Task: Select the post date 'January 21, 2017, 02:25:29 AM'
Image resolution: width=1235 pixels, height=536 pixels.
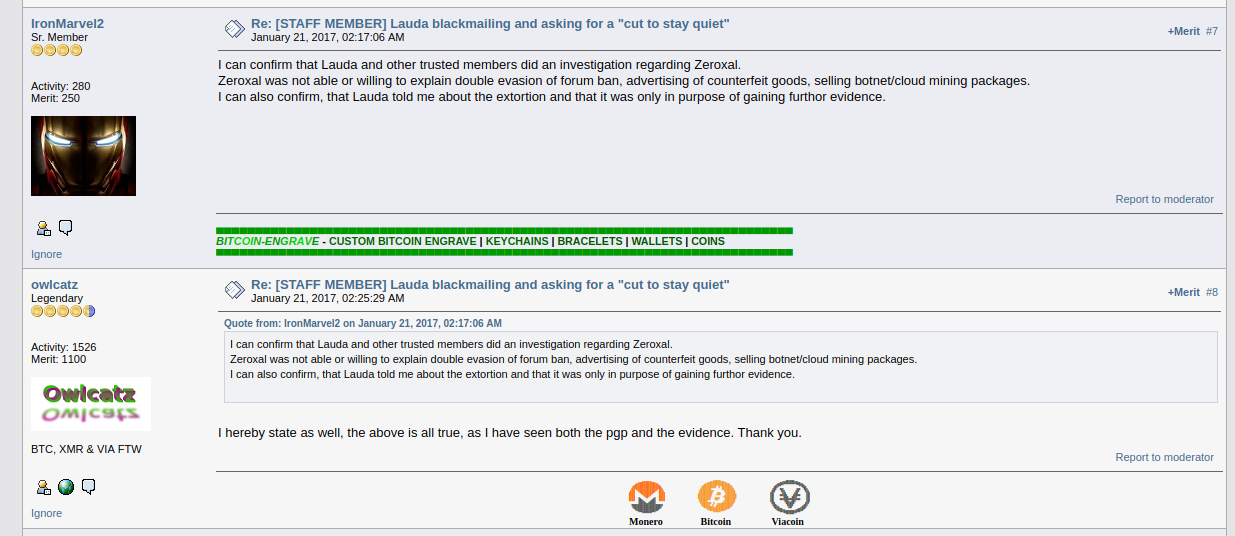Action: coord(328,298)
